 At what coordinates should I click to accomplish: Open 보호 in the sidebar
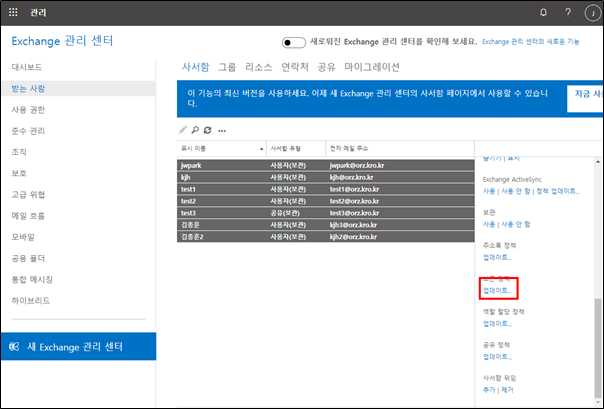[19, 173]
